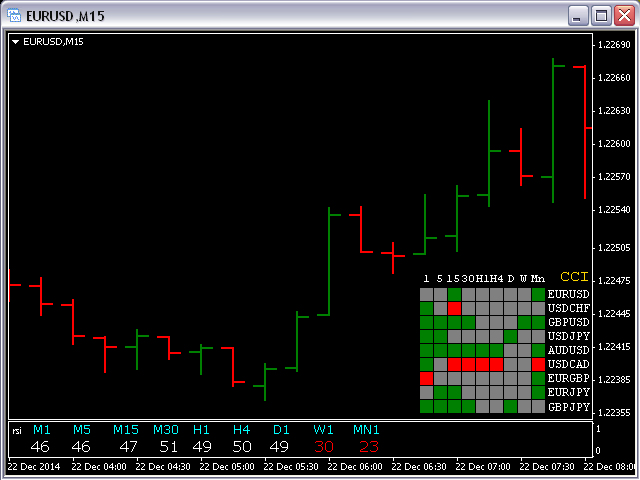Click the green GBPUSD weekly CCI cell
The image size is (640, 480).
(524, 322)
